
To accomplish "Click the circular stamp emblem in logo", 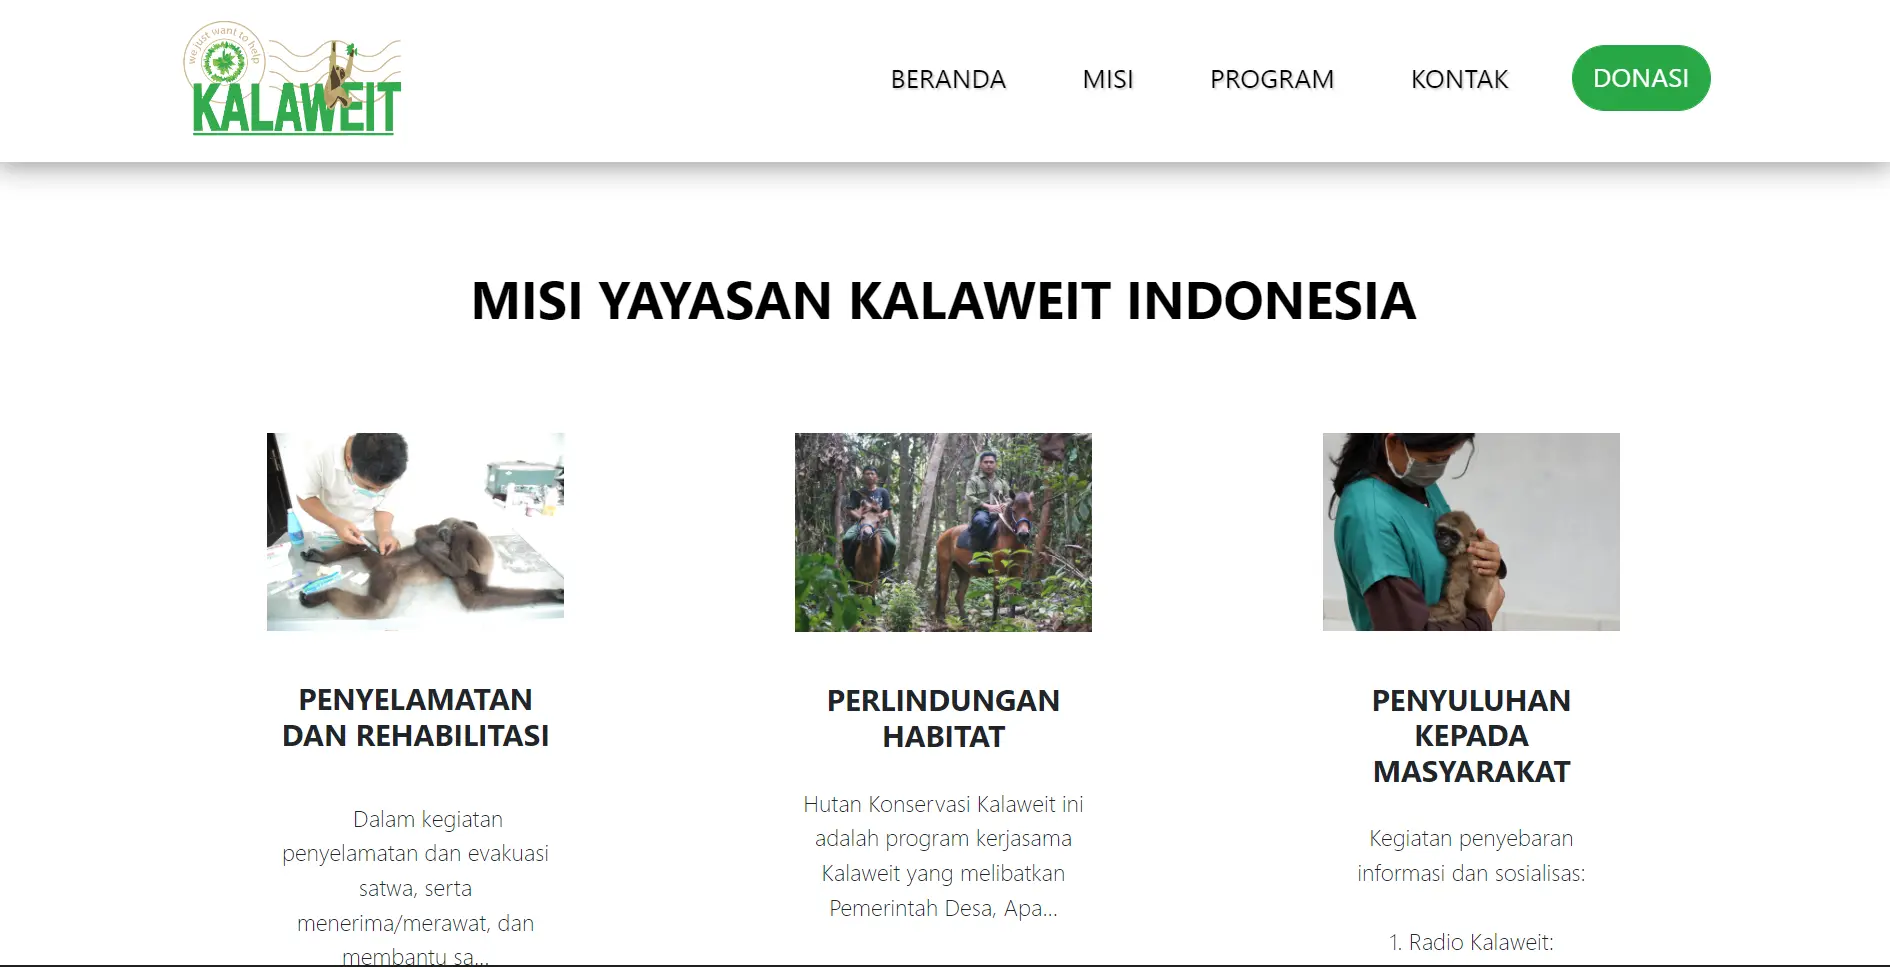I will tap(224, 61).
